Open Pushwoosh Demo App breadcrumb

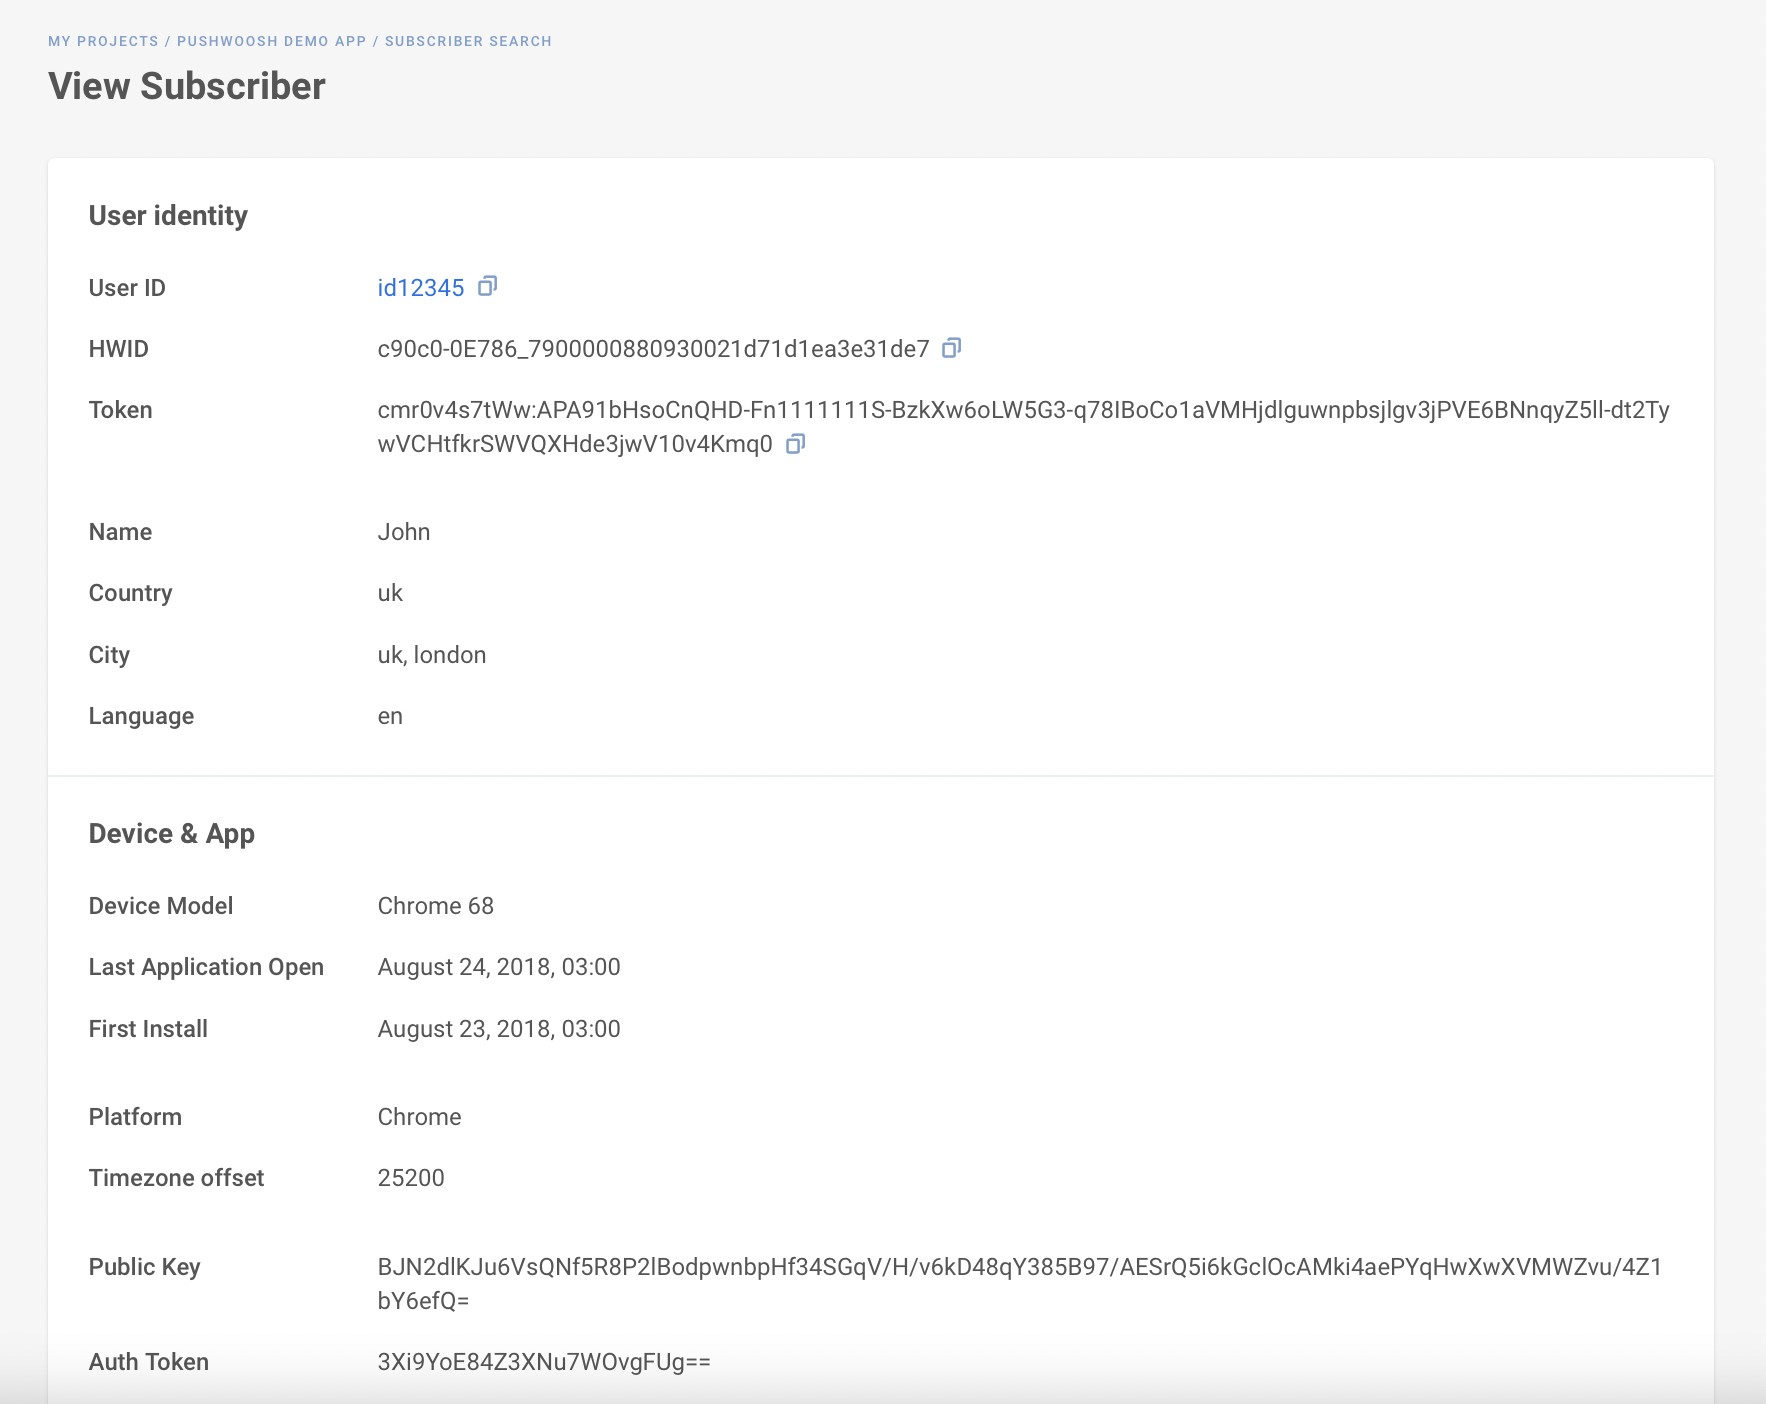point(272,41)
